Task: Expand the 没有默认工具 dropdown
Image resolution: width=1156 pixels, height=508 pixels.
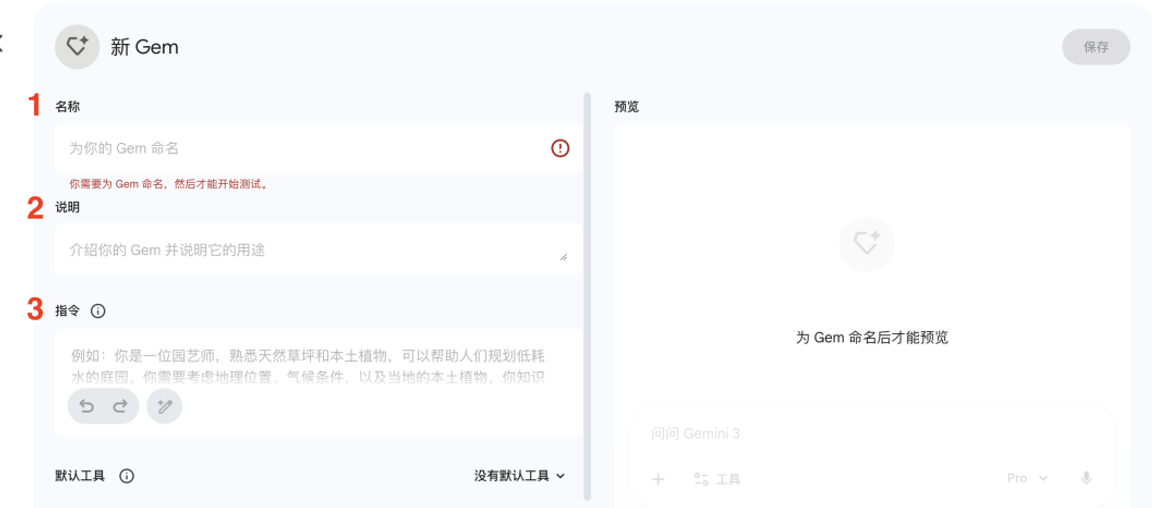Action: point(520,476)
